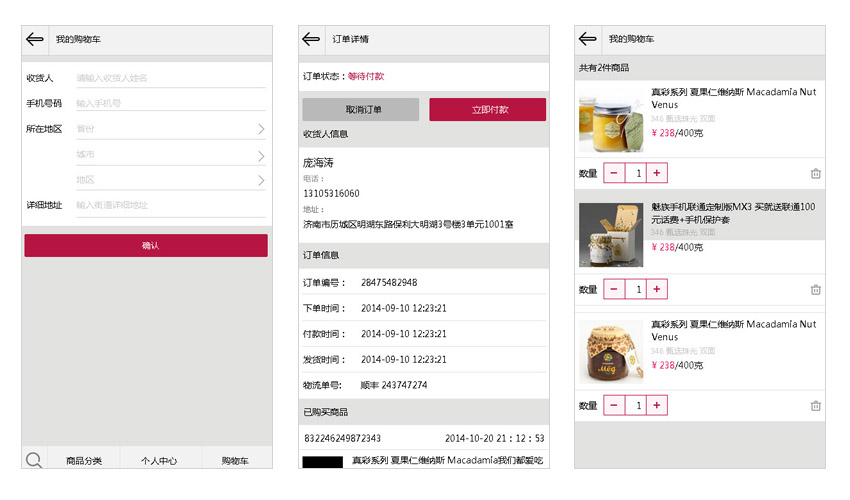Tap back arrow on the cart list screen
The image size is (850, 500).
(x=587, y=40)
